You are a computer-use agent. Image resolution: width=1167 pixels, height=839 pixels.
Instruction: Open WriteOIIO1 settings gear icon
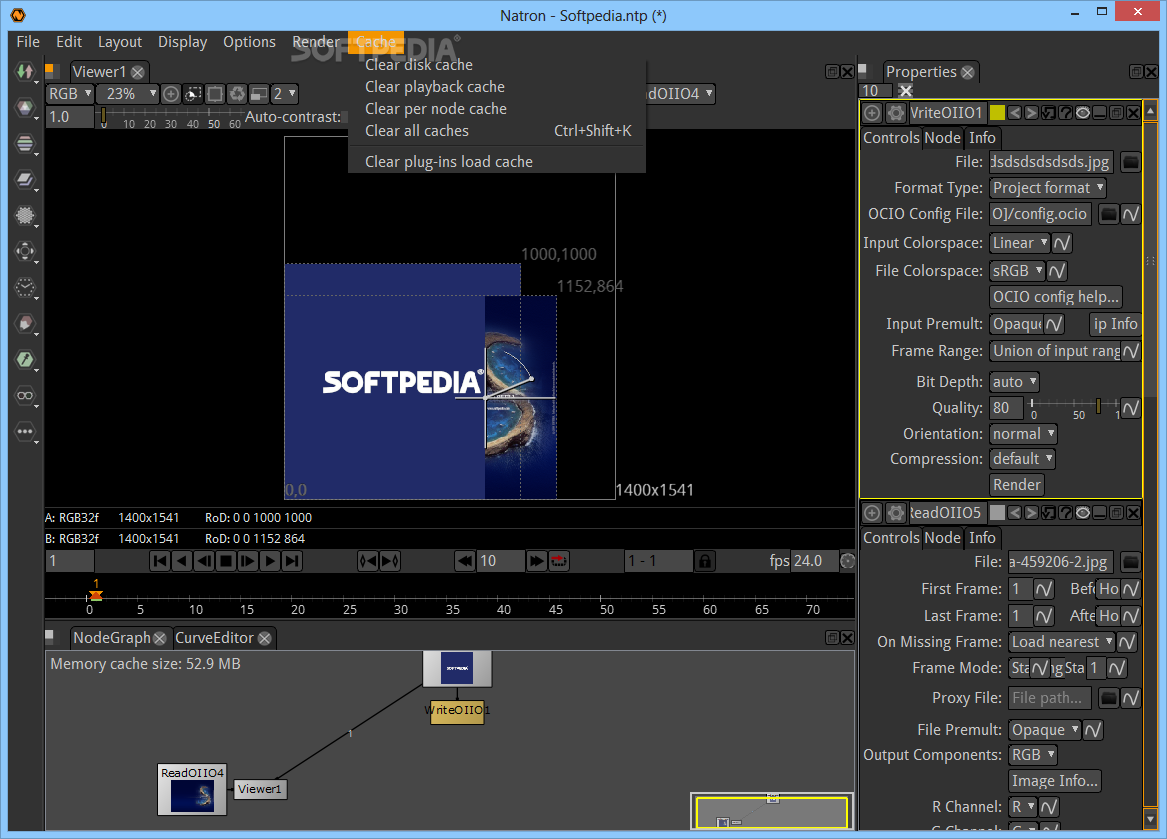click(896, 113)
